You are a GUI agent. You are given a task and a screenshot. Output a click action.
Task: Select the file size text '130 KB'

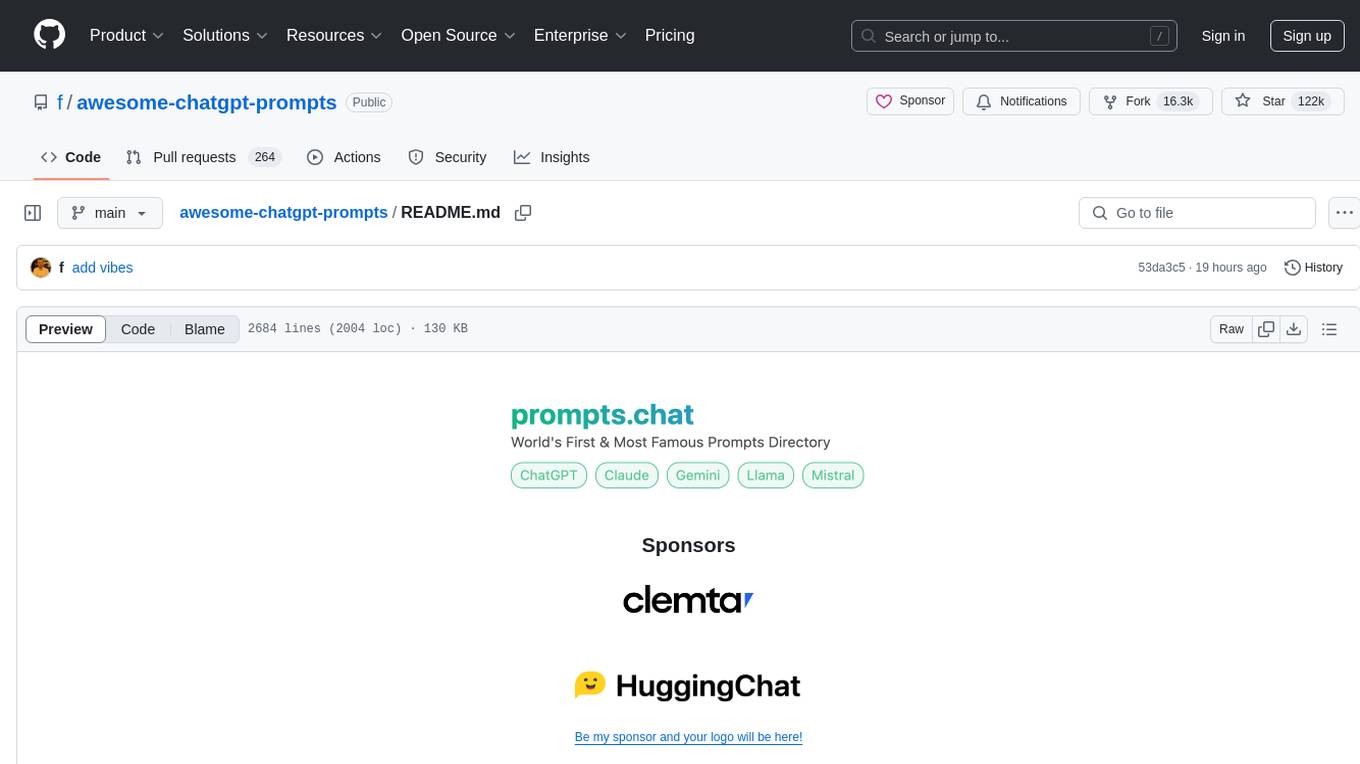445,329
